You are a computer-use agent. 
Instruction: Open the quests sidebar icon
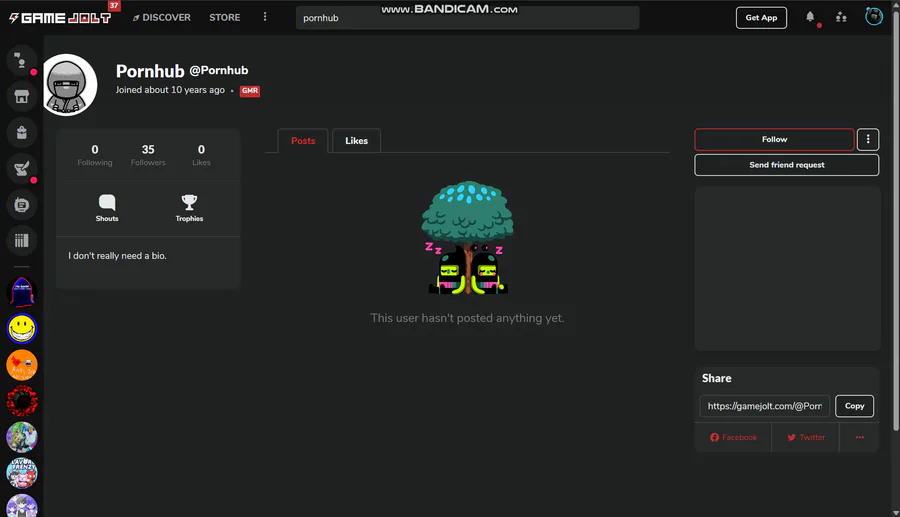coord(21,169)
